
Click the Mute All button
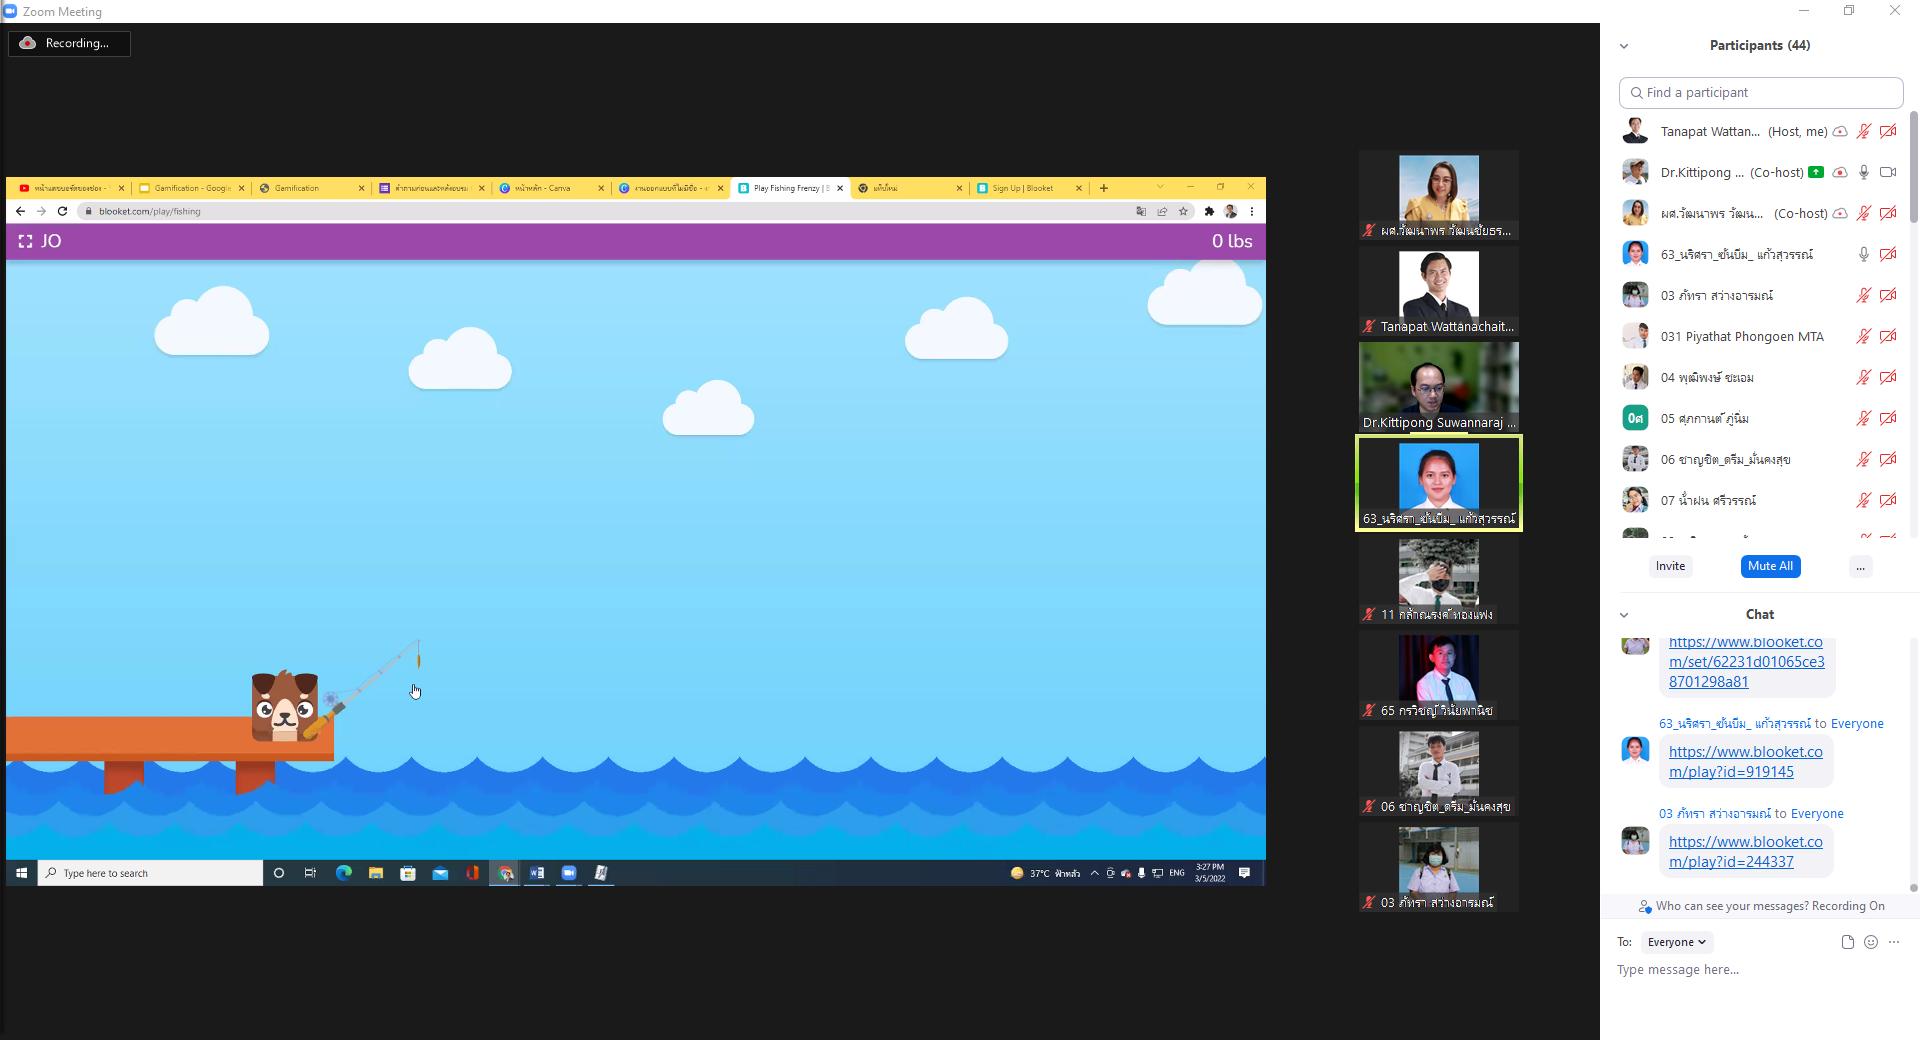(1770, 566)
